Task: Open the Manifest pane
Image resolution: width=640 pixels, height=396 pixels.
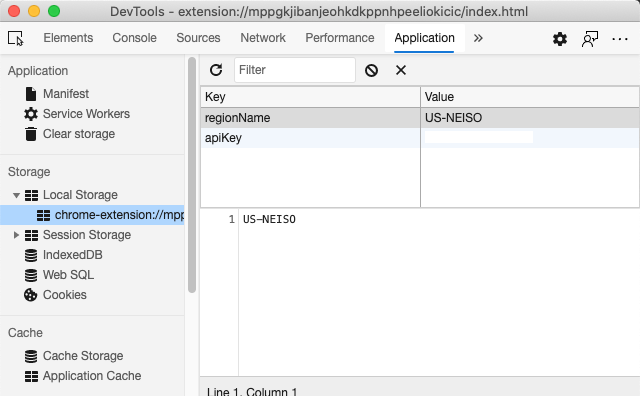Action: pyautogui.click(x=66, y=94)
